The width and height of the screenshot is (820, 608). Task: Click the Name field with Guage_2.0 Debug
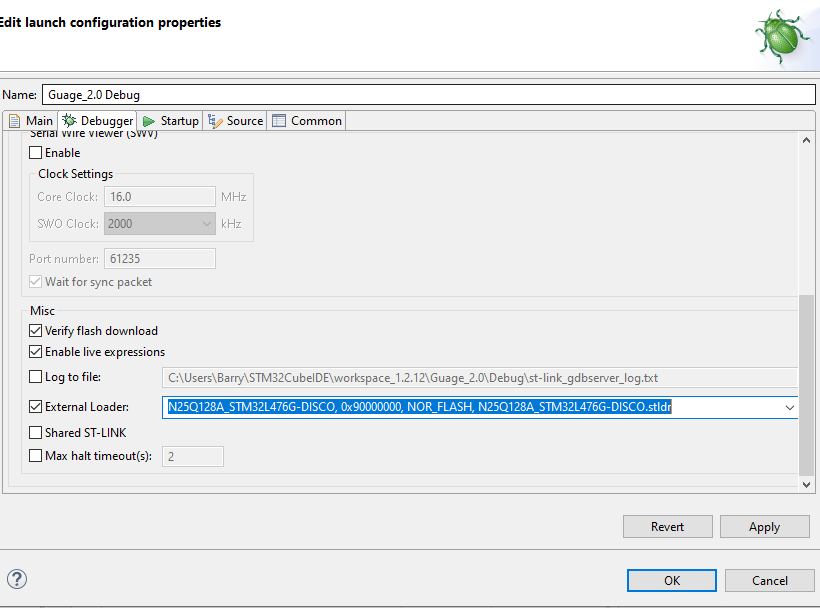(428, 95)
